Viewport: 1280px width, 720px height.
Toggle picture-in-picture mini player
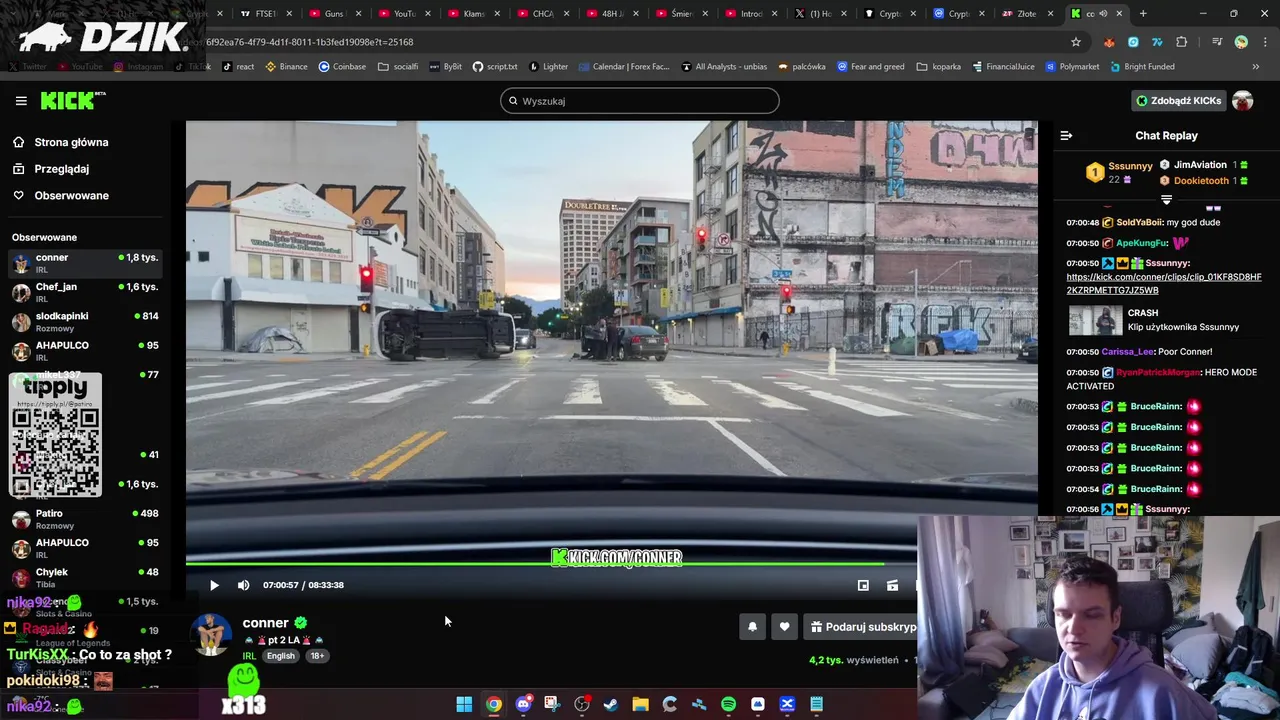(863, 585)
